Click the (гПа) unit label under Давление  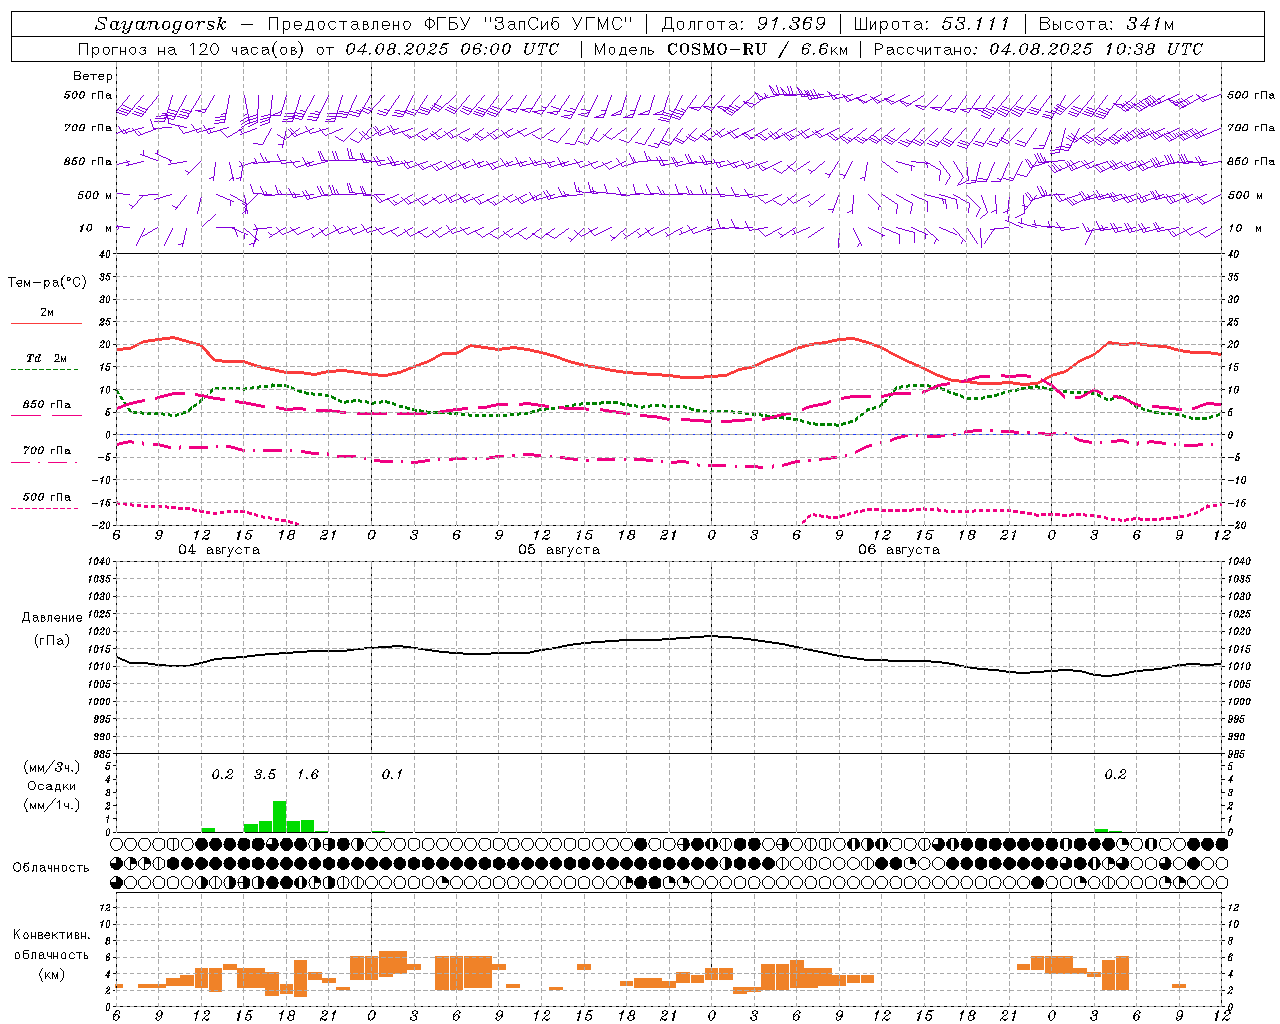point(51,640)
